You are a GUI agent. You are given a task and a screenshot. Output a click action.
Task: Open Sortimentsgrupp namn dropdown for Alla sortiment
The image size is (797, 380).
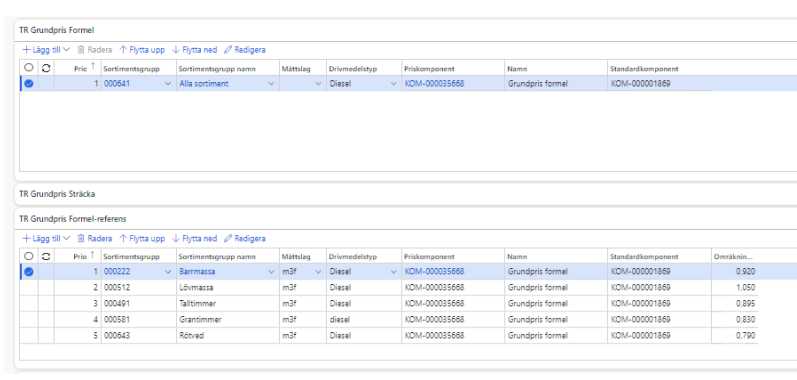coord(271,84)
